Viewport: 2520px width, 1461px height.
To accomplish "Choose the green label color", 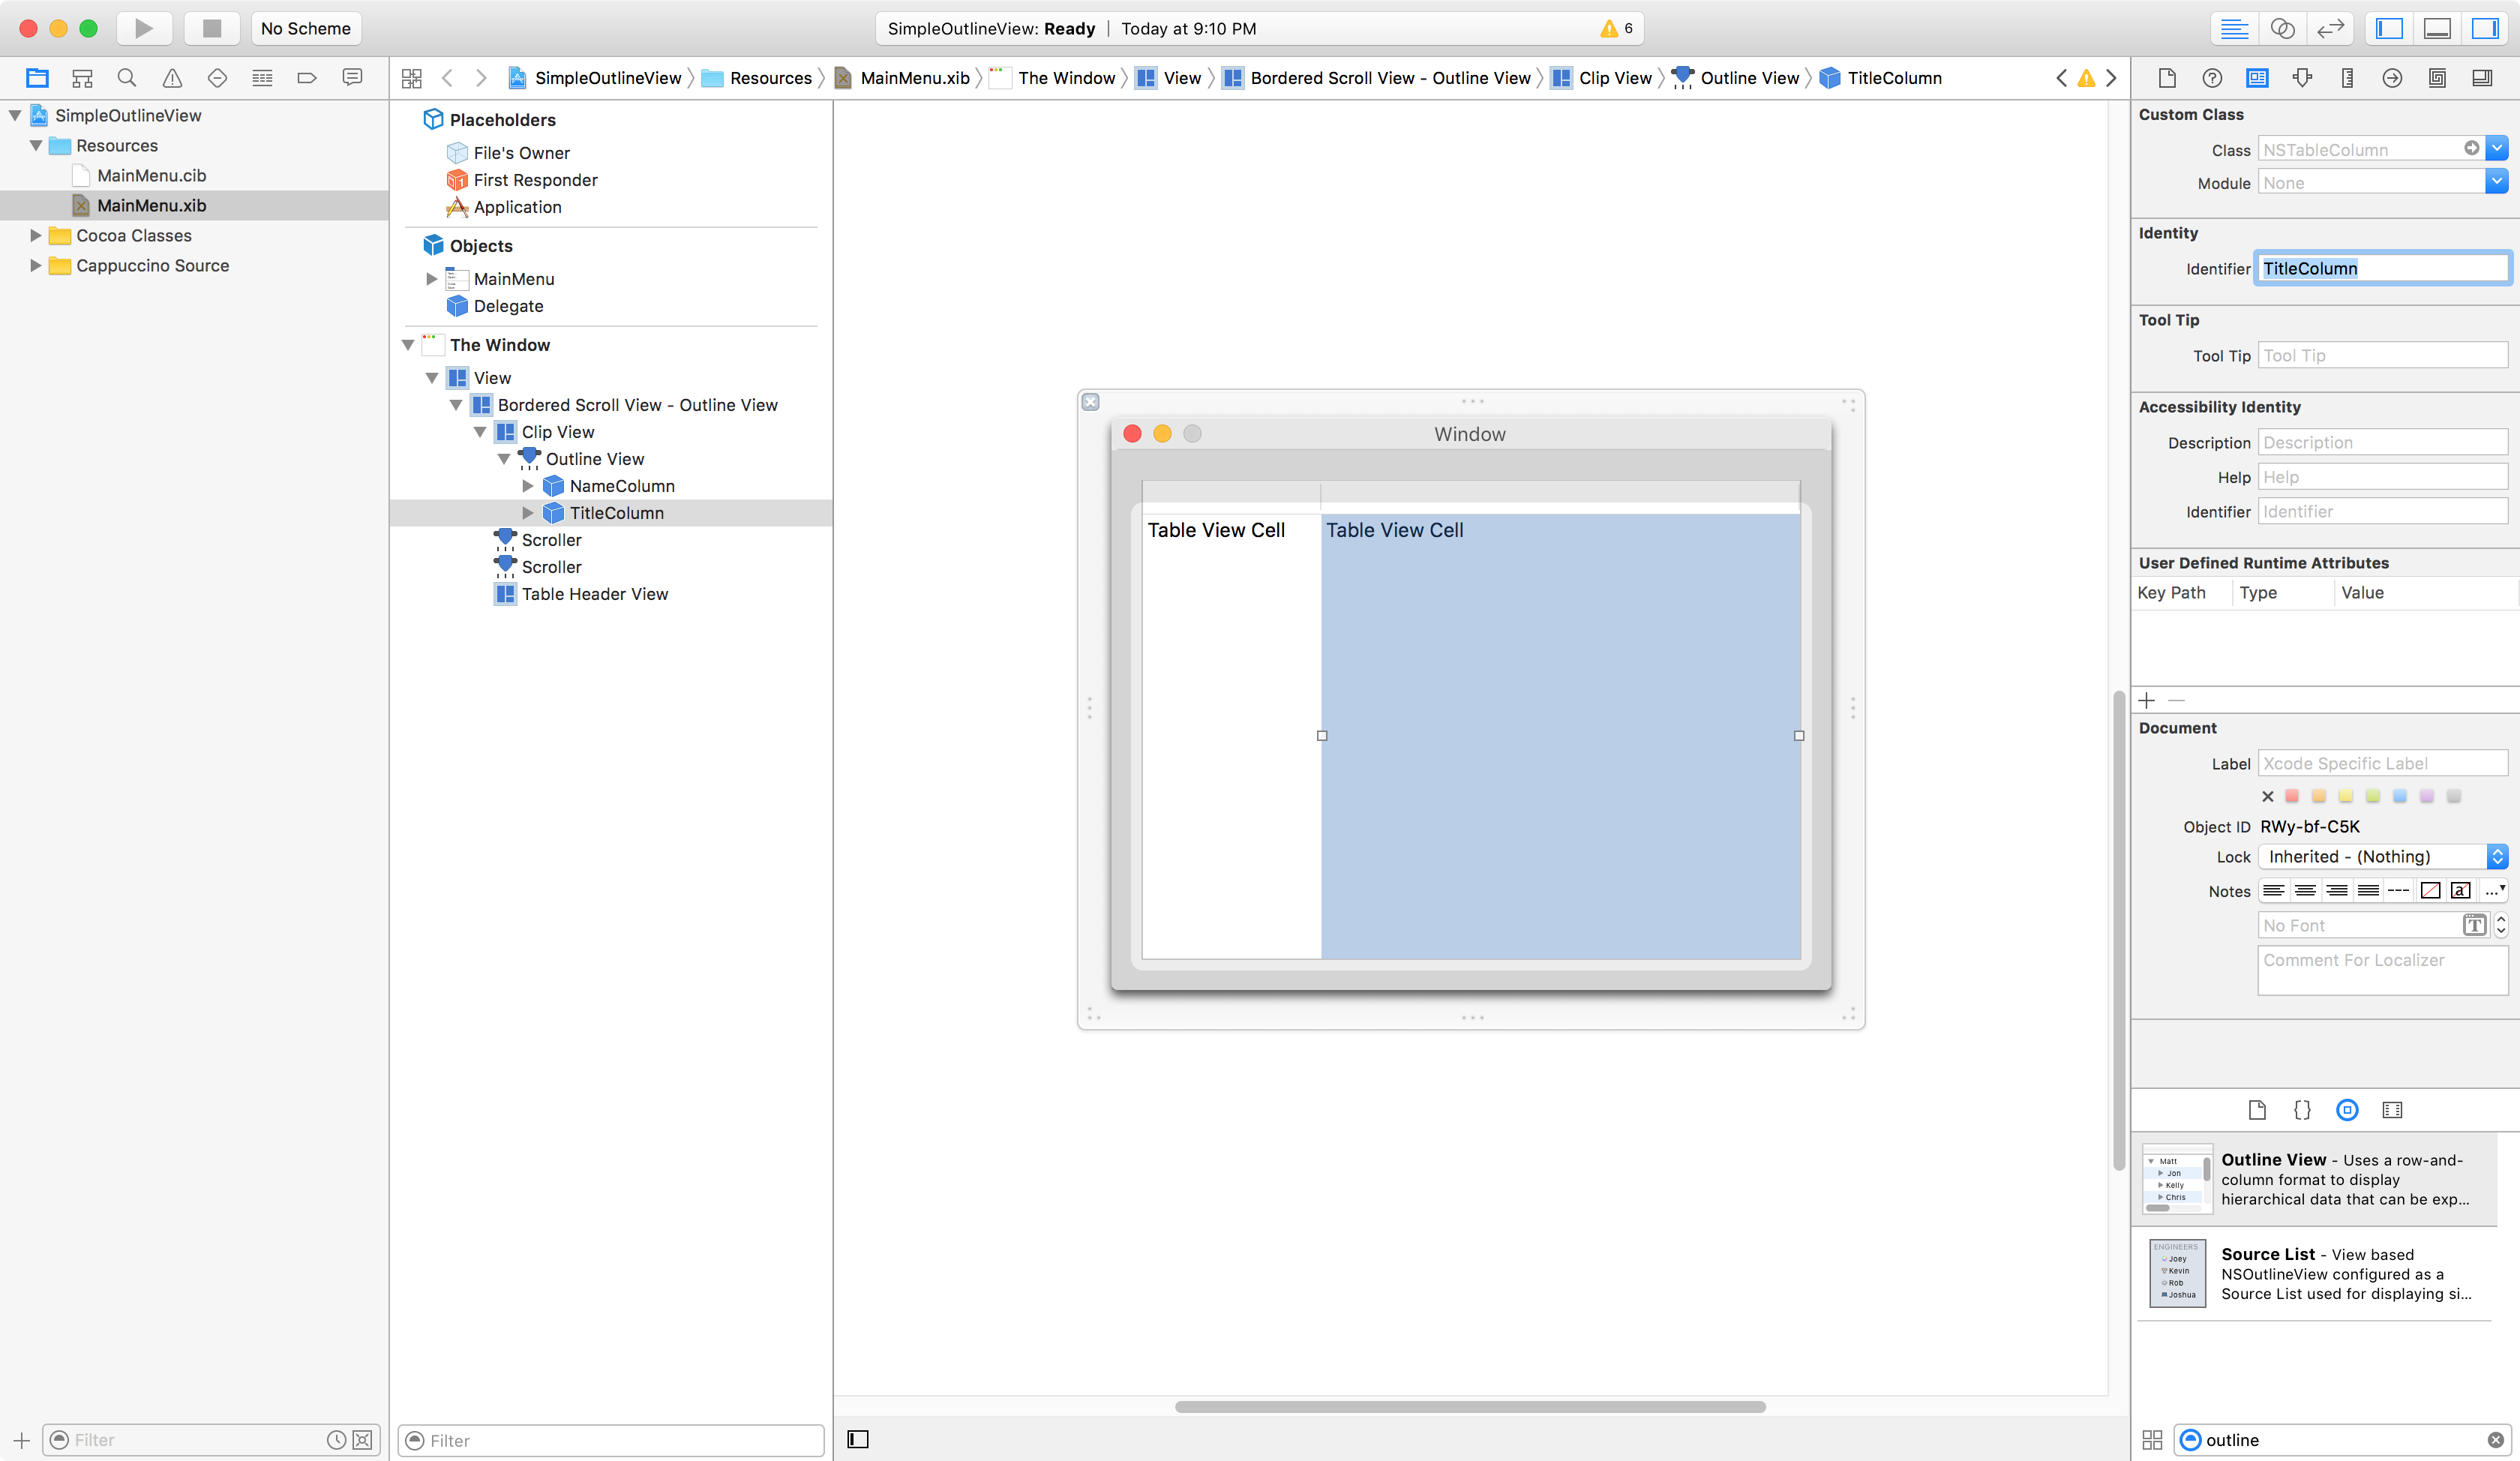I will pos(2373,796).
